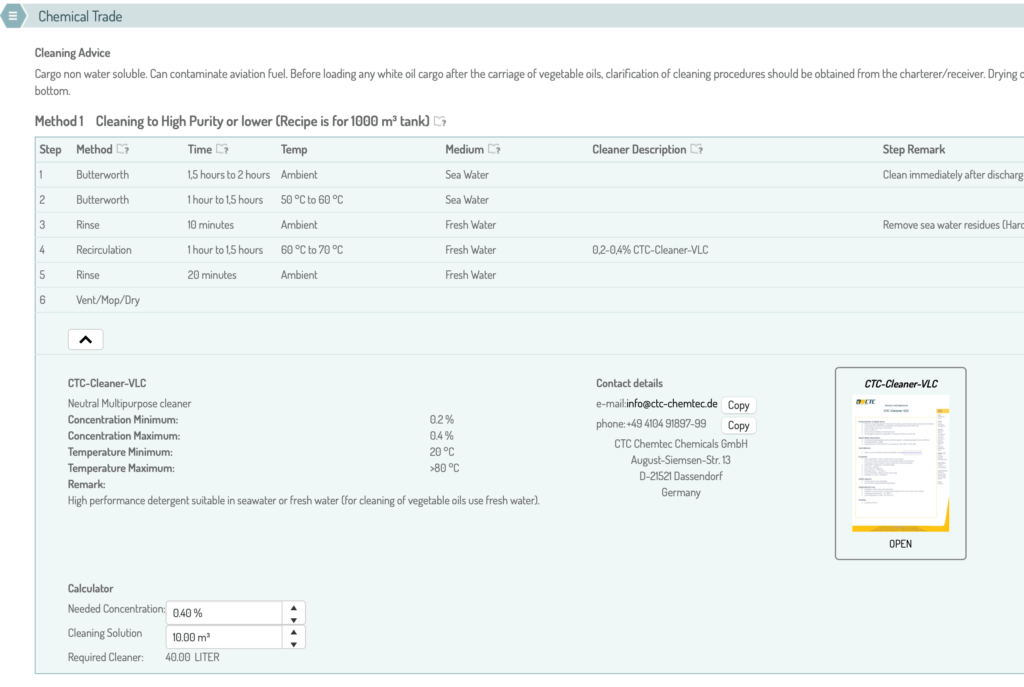This screenshot has width=1024, height=687.
Task: Collapse the cleaner details with the chevron button
Action: 85,339
